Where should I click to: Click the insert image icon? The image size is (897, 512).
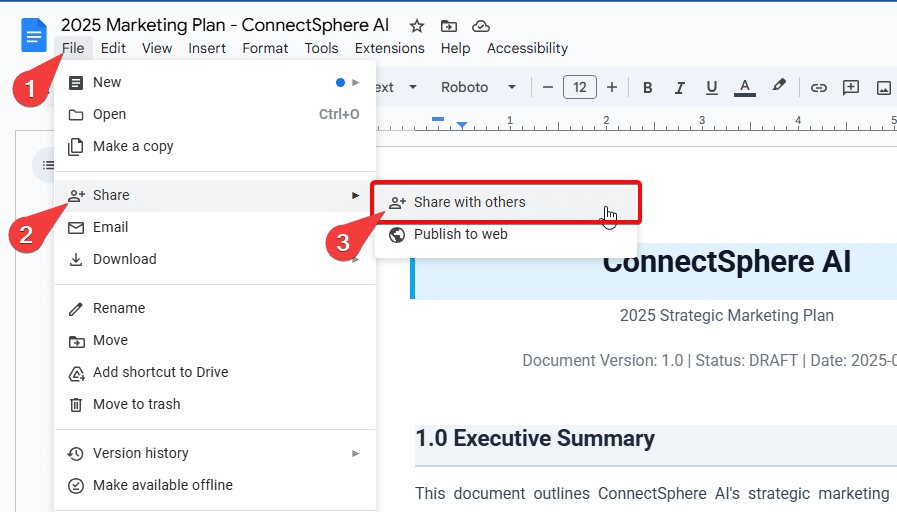[x=883, y=88]
